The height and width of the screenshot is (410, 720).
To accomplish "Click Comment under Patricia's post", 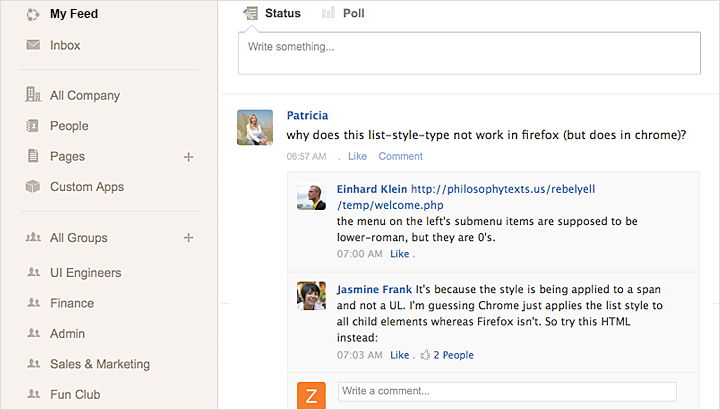I will [400, 156].
